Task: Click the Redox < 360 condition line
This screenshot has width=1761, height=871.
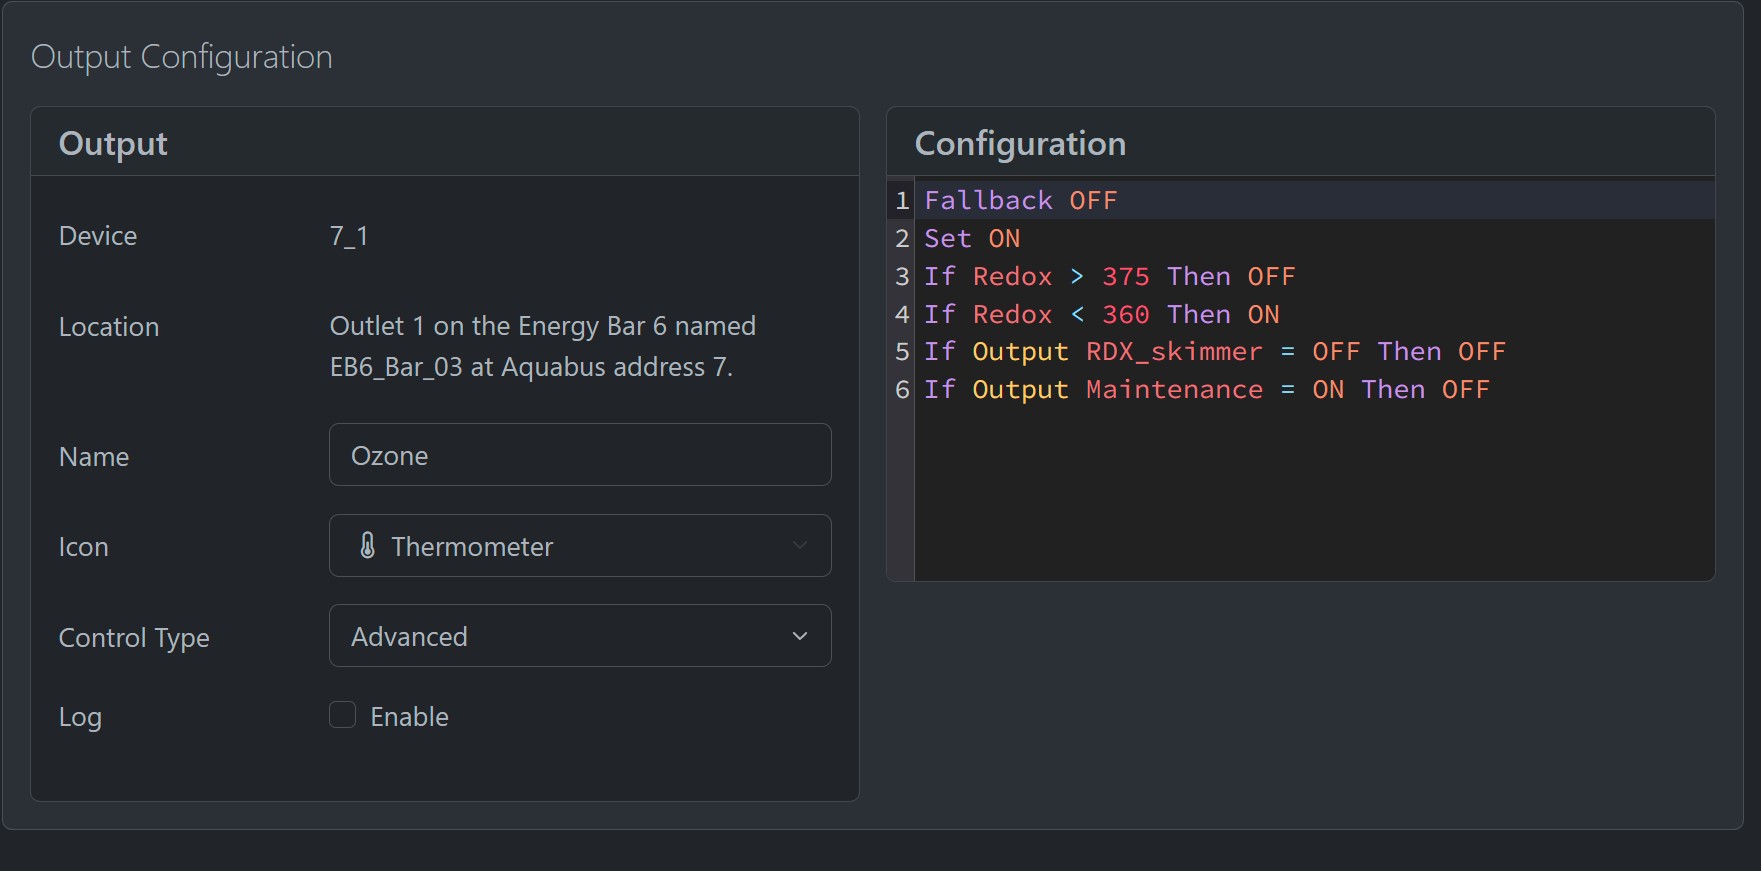Action: click(x=1100, y=315)
